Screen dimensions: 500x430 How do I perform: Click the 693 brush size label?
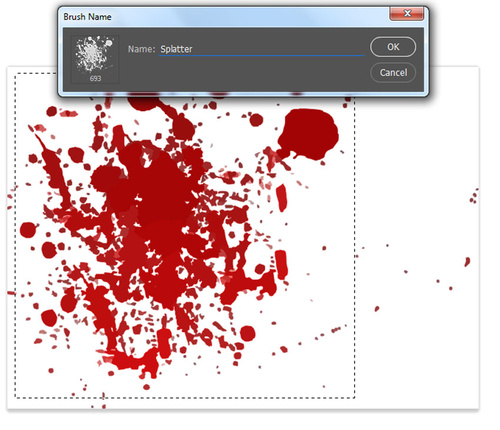click(x=95, y=79)
